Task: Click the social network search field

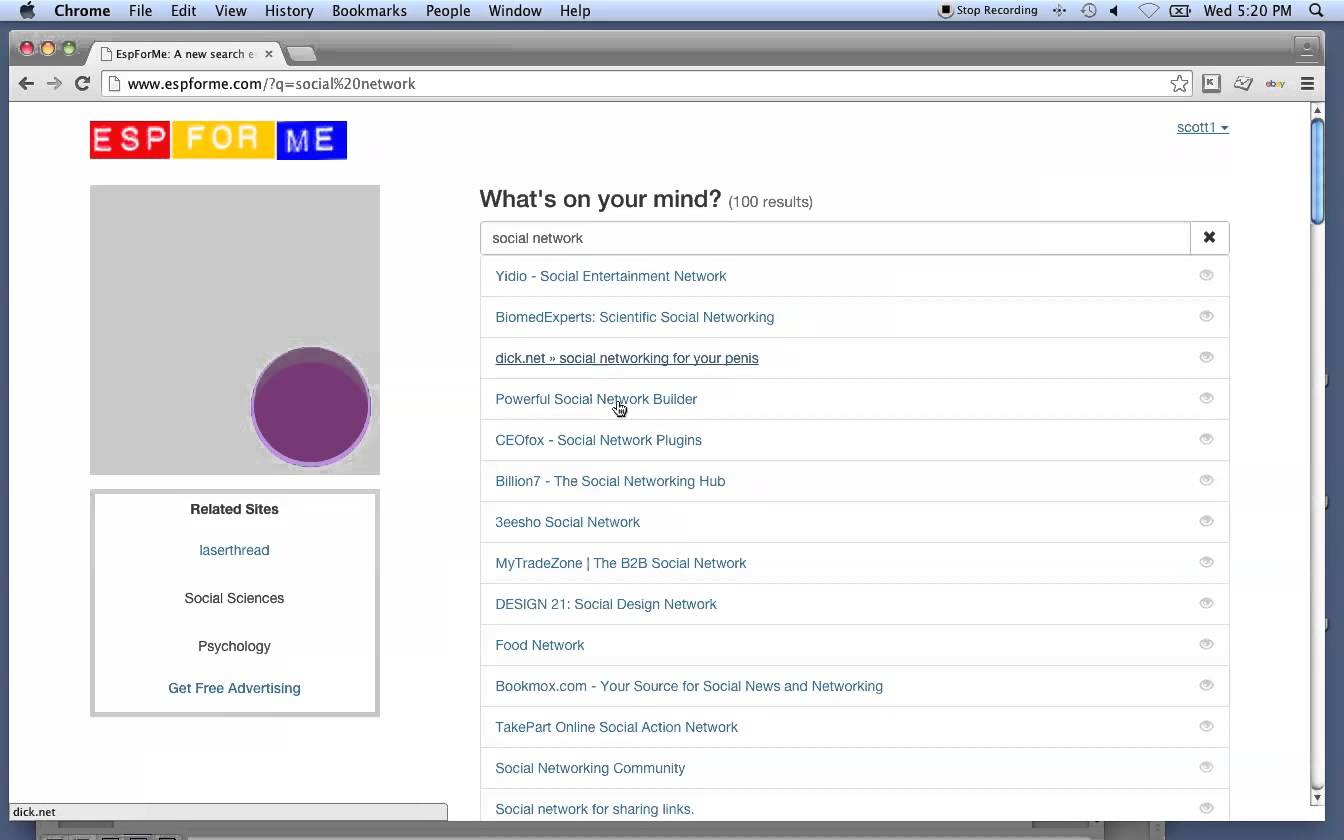Action: (835, 238)
